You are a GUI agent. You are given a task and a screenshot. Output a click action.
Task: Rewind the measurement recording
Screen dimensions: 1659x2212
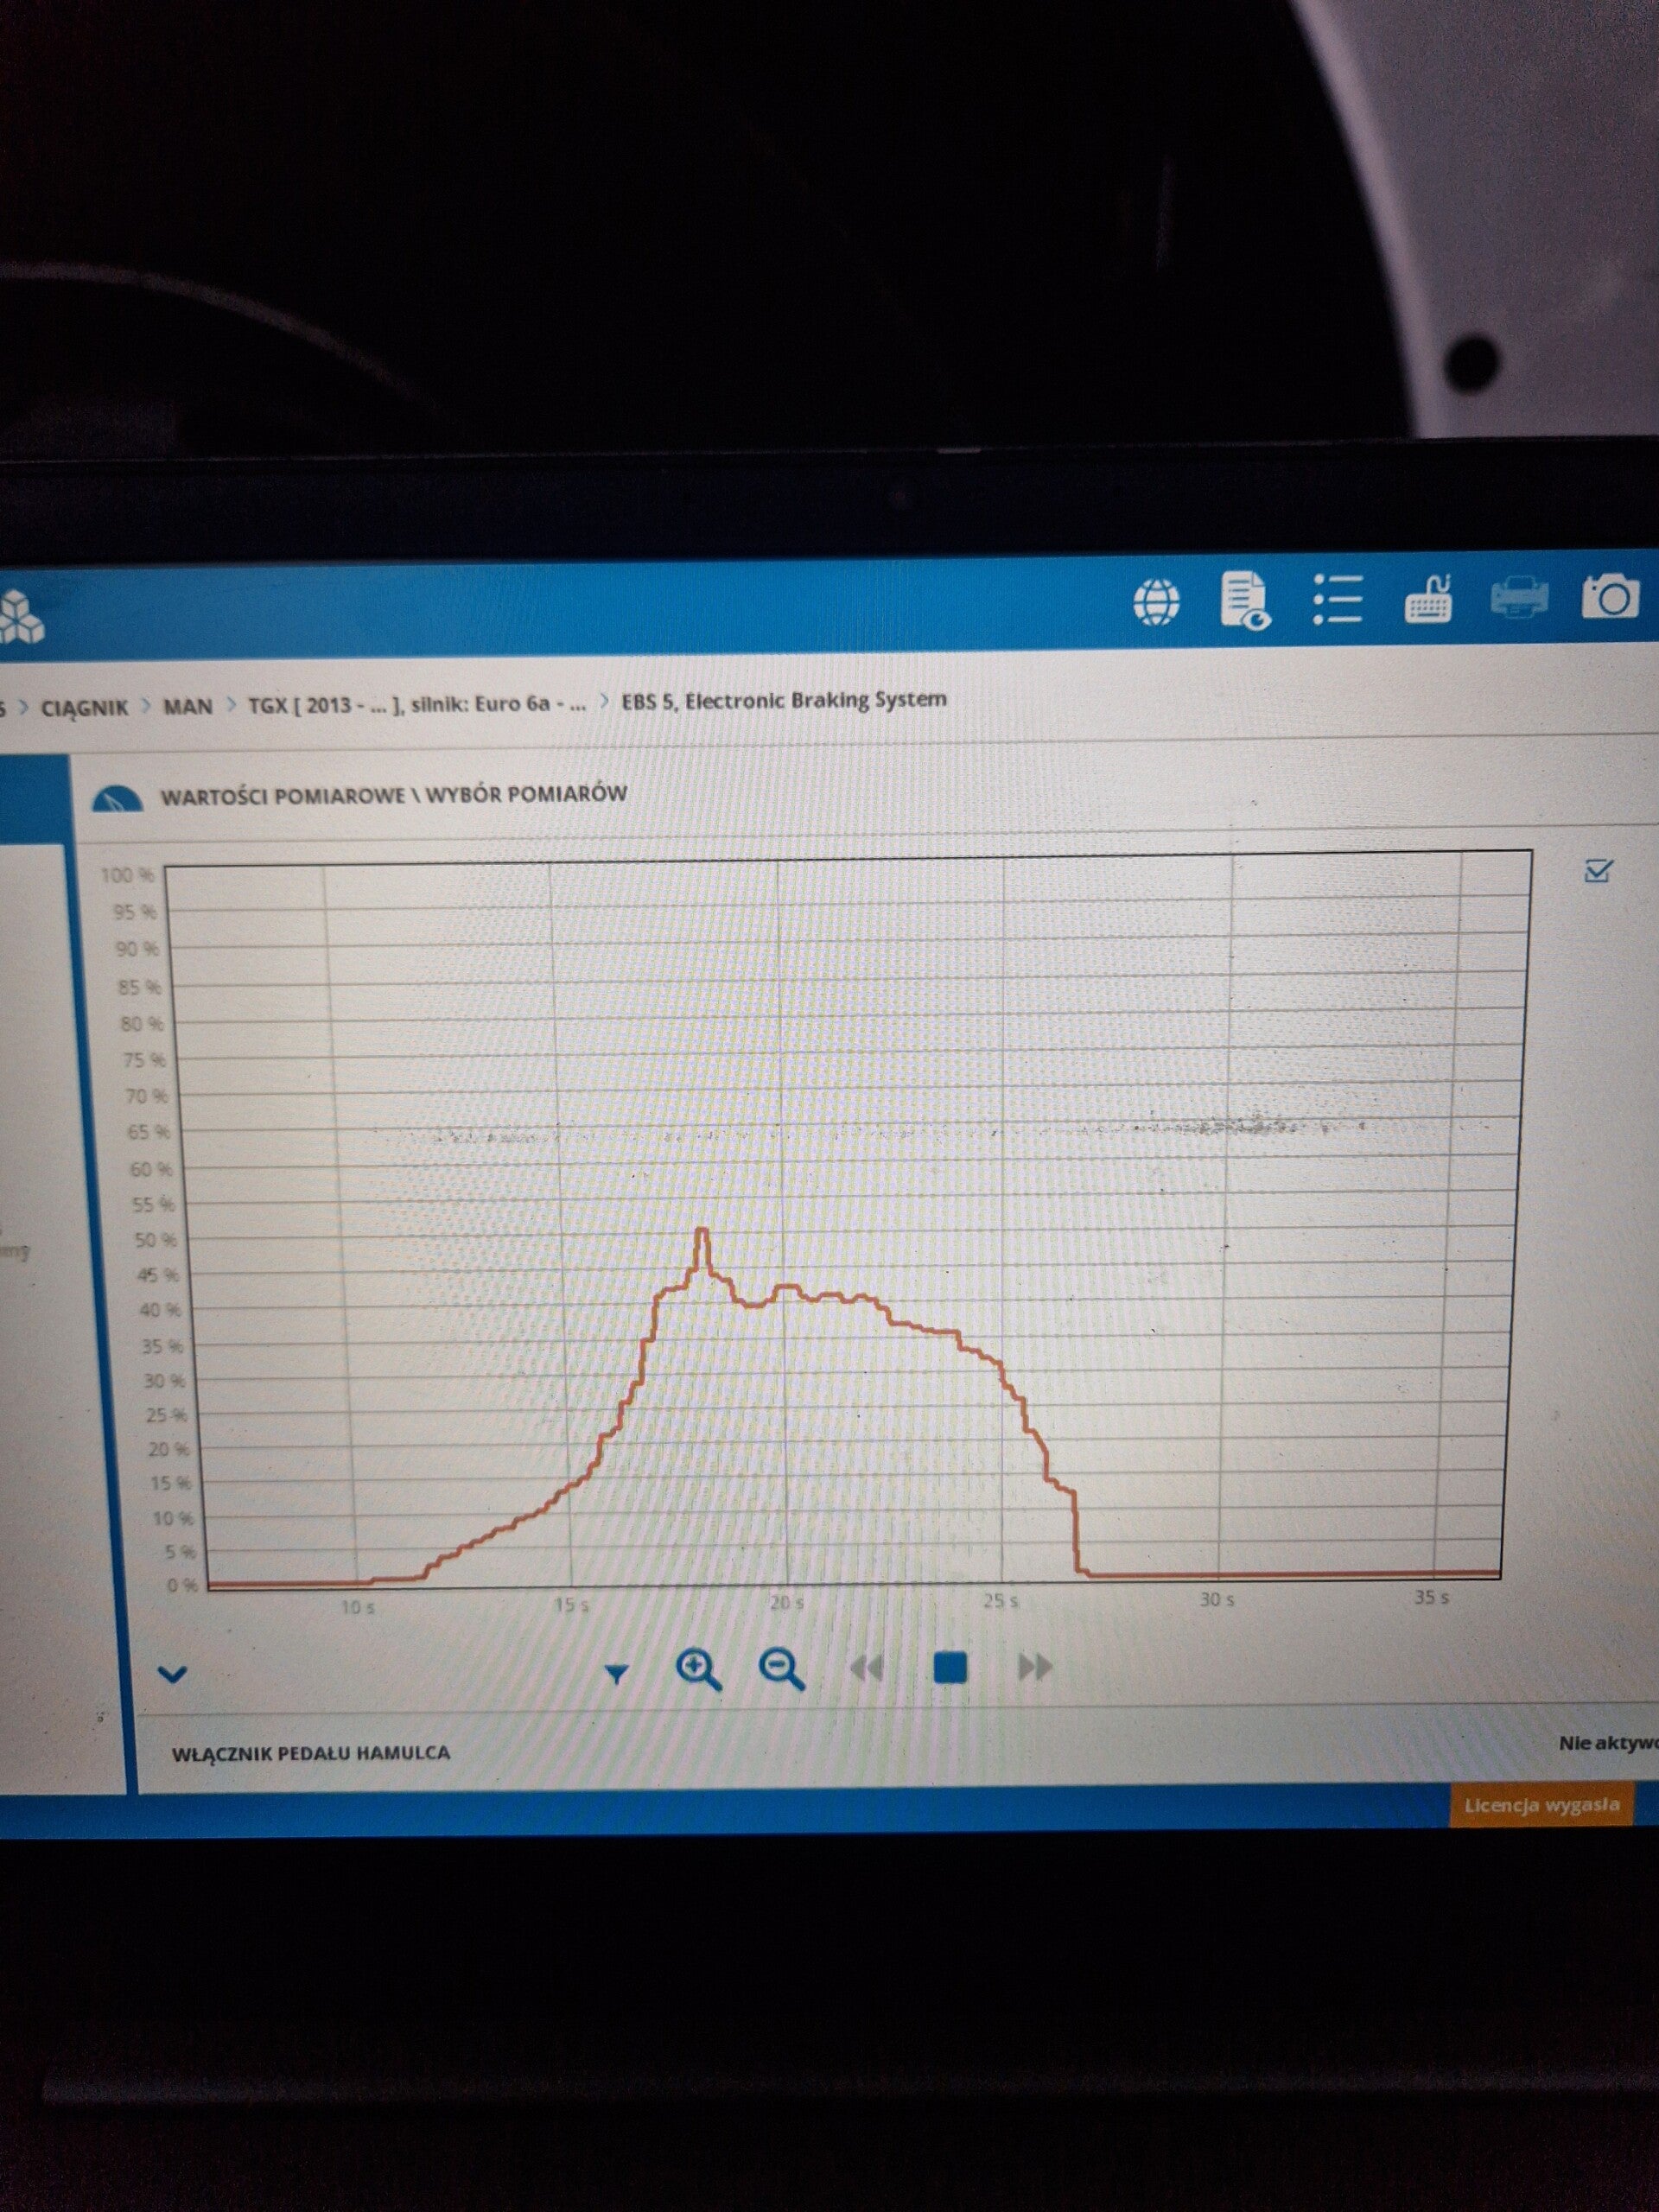866,1668
